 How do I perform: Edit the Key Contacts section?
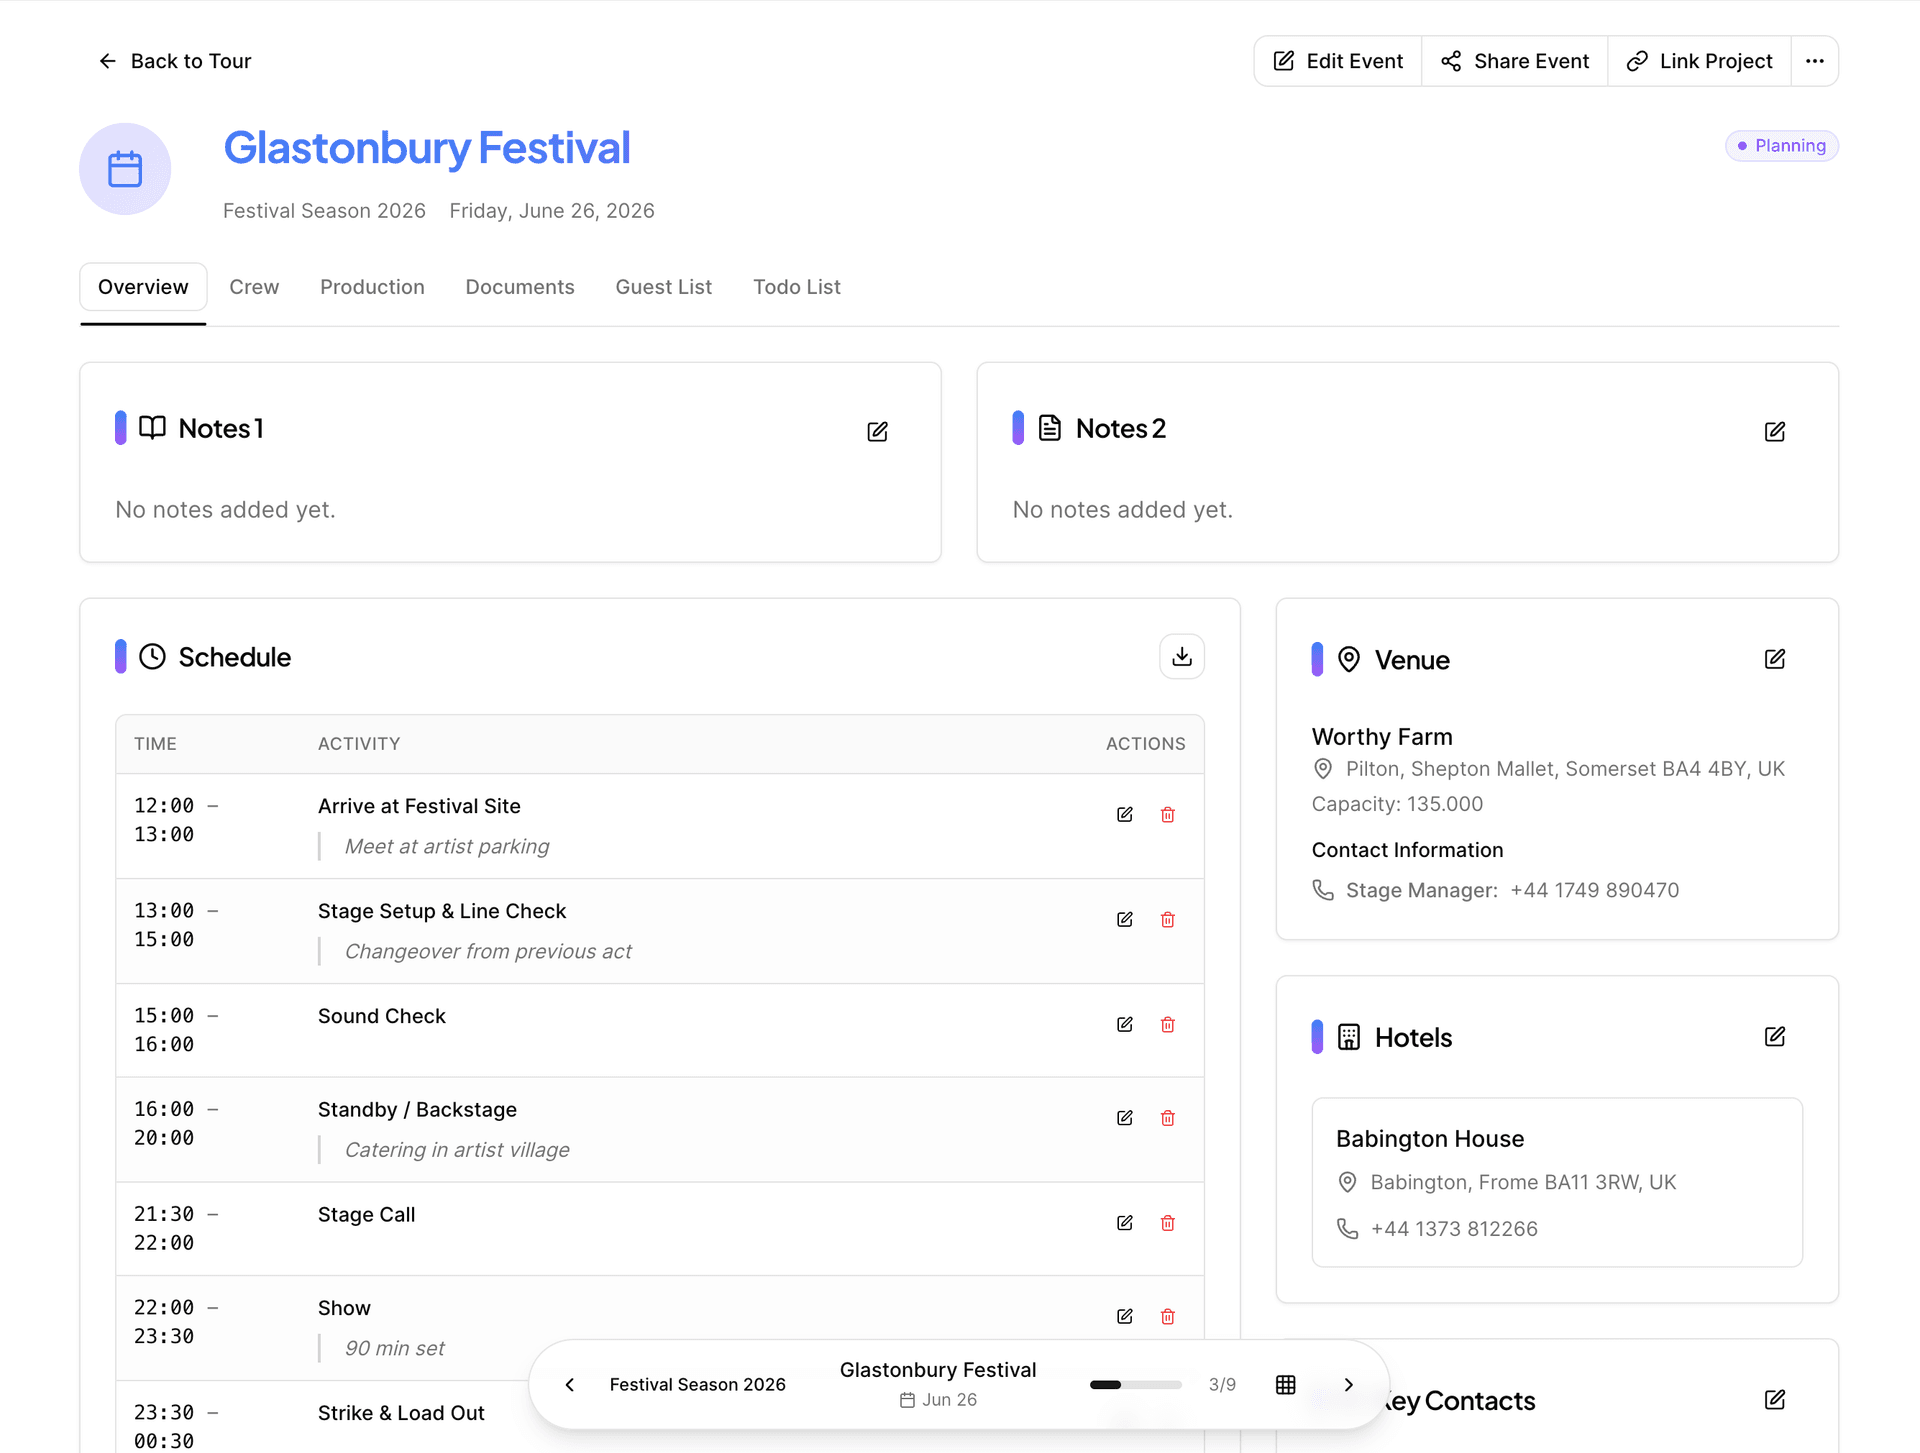(x=1774, y=1400)
